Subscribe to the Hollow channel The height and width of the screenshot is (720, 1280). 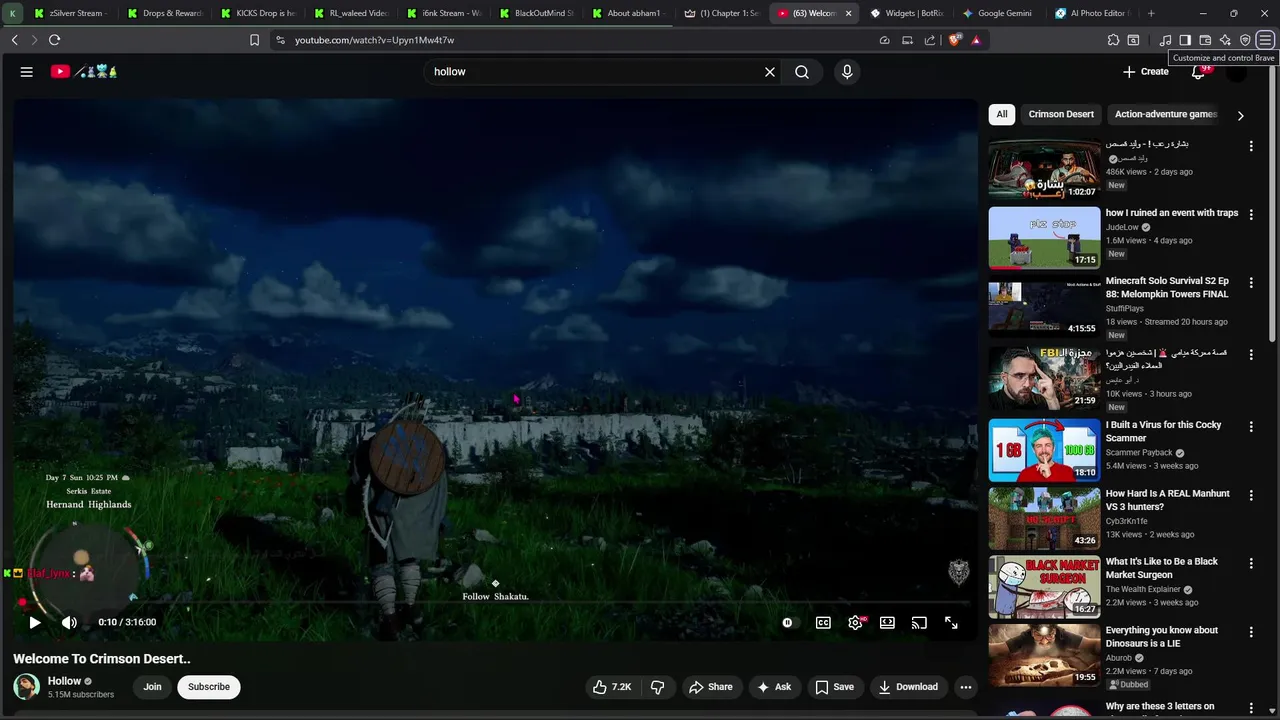pos(209,687)
